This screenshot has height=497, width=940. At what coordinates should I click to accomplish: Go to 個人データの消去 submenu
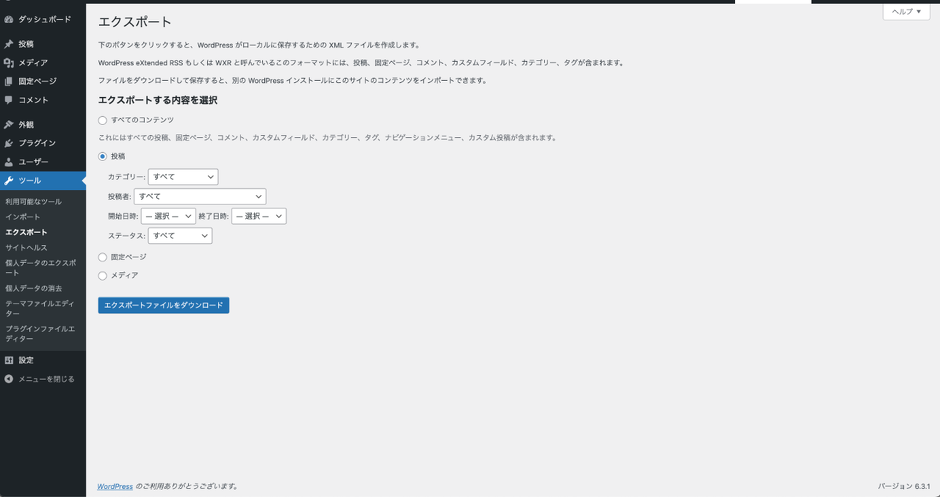[34, 288]
